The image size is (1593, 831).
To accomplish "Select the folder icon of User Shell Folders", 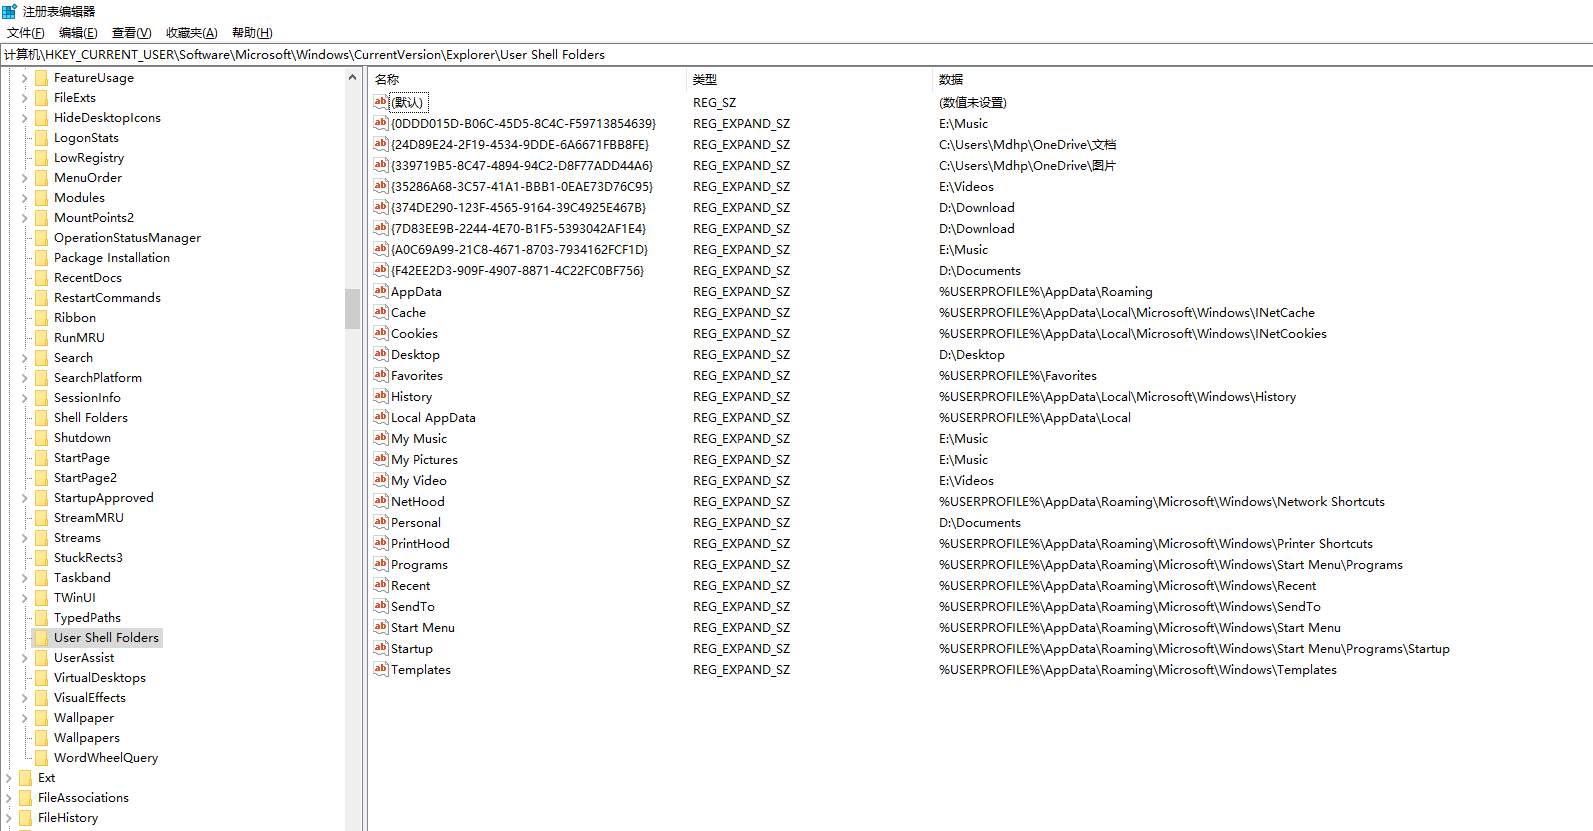I will coord(41,637).
